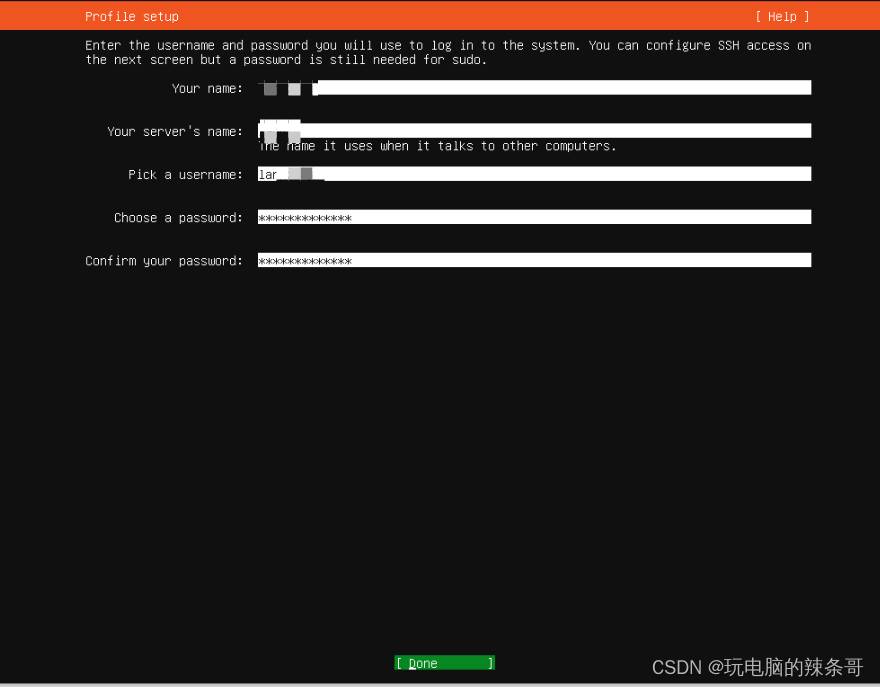
Task: Activate the Choose a password field
Action: pyautogui.click(x=560, y=217)
